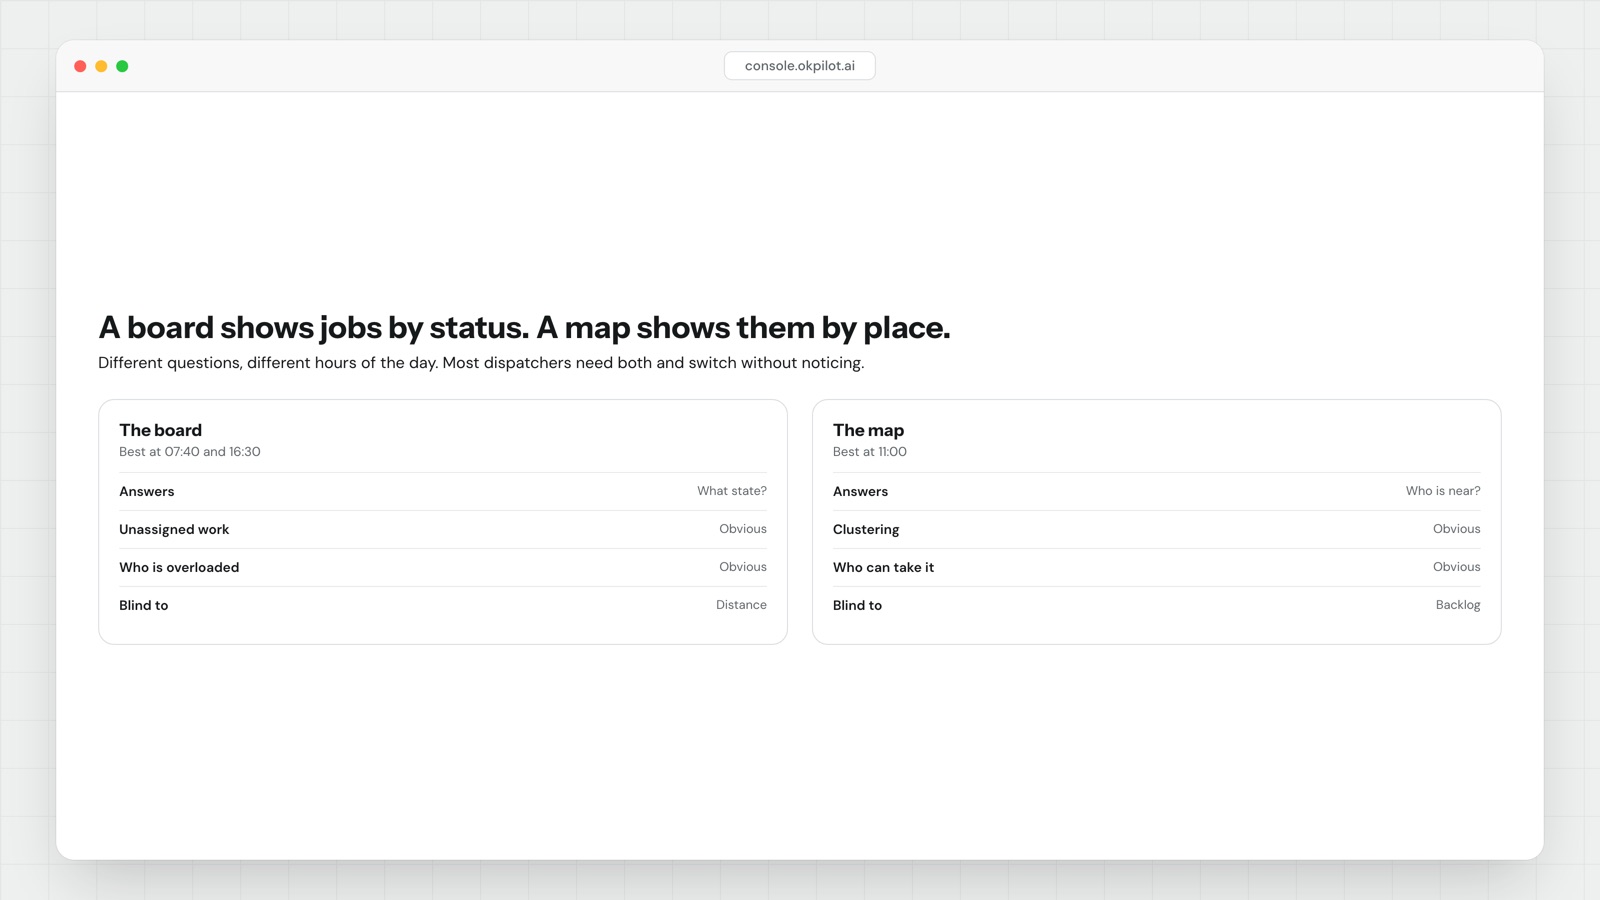The width and height of the screenshot is (1600, 900).
Task: Click 'Obvious' next to Clustering
Action: tap(1457, 529)
